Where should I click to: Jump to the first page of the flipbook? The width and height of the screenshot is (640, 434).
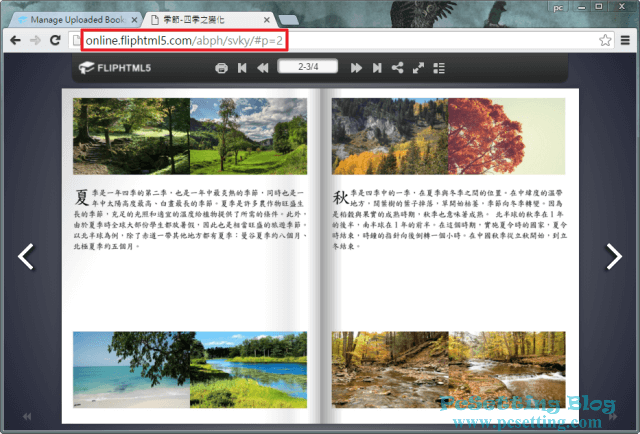pos(242,68)
